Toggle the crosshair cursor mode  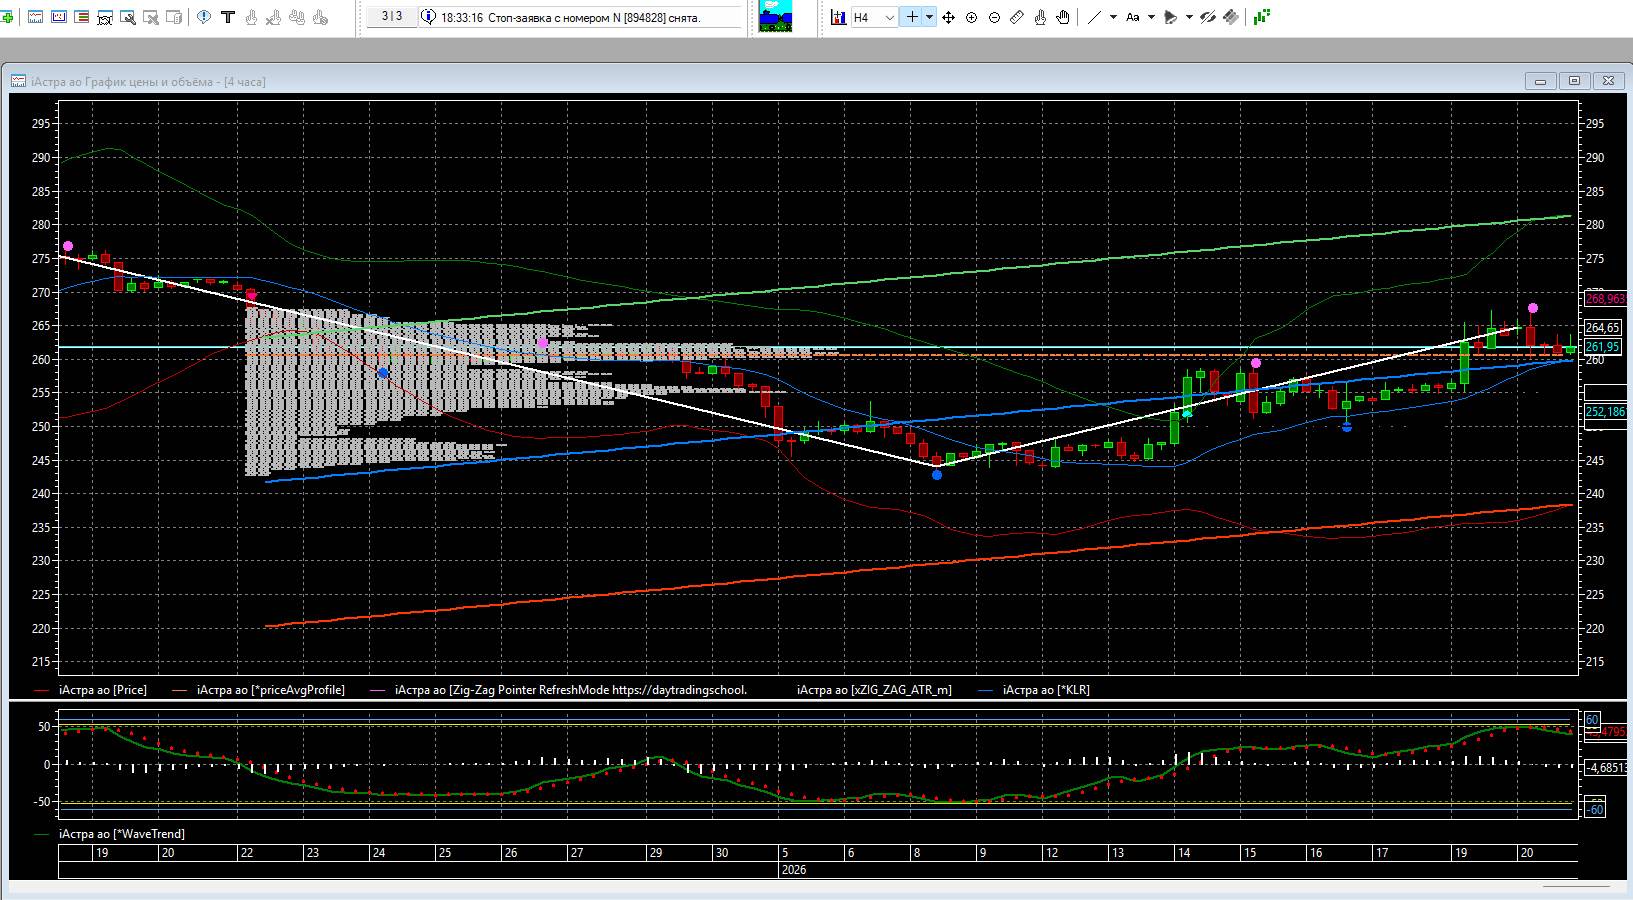(911, 17)
